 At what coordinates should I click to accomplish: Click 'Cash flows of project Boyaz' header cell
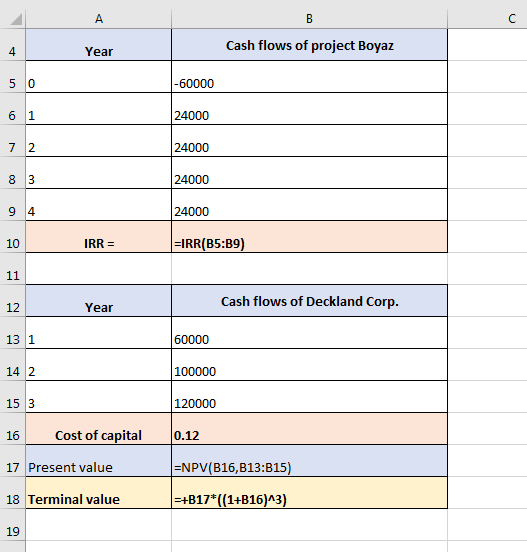coord(309,45)
